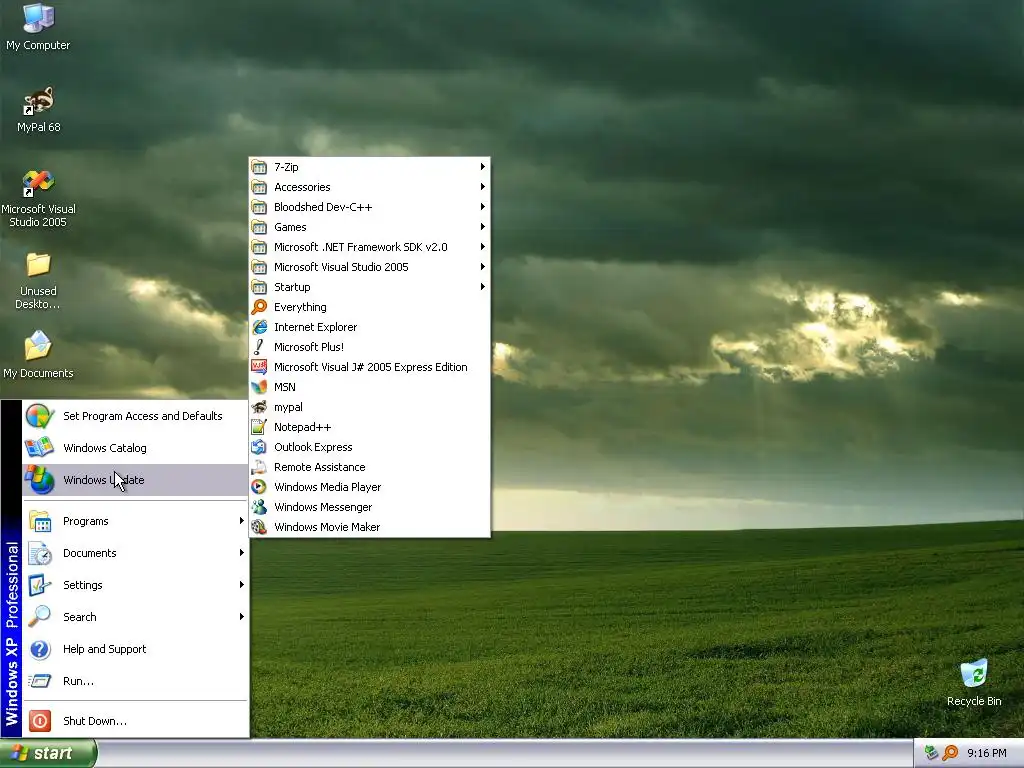Click the Outlook Express icon
Image resolution: width=1024 pixels, height=768 pixels.
259,447
